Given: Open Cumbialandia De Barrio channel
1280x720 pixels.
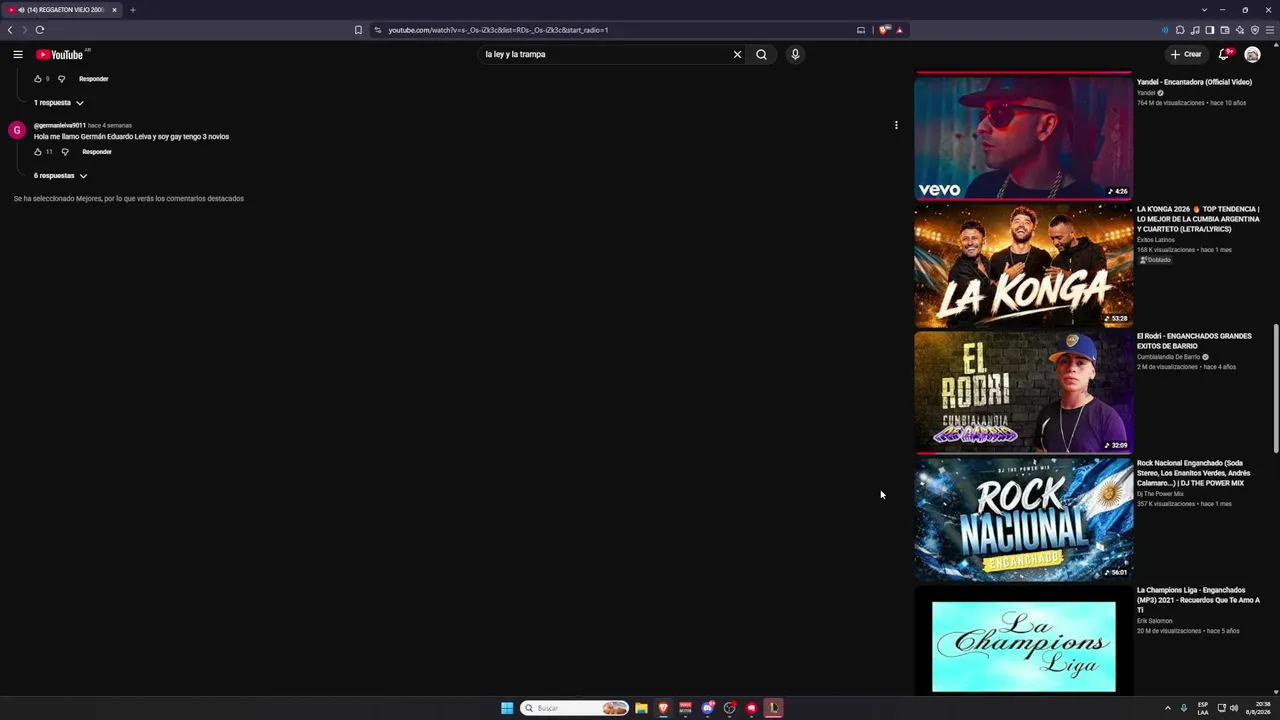Looking at the screenshot, I should tap(1168, 357).
